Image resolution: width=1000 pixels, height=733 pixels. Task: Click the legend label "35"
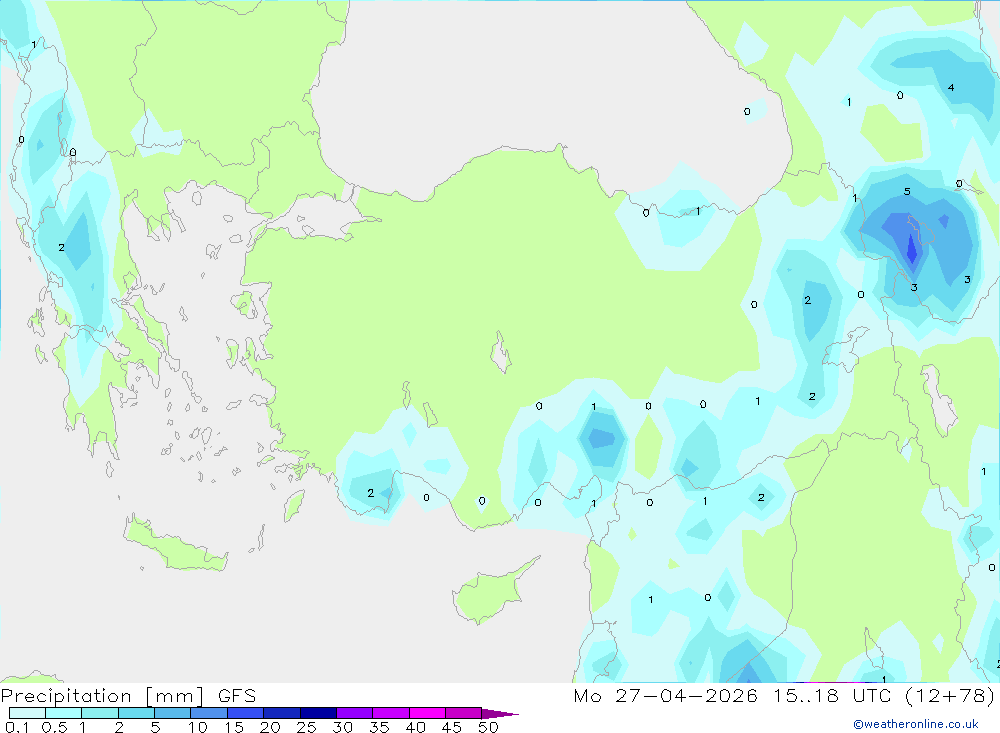click(379, 727)
